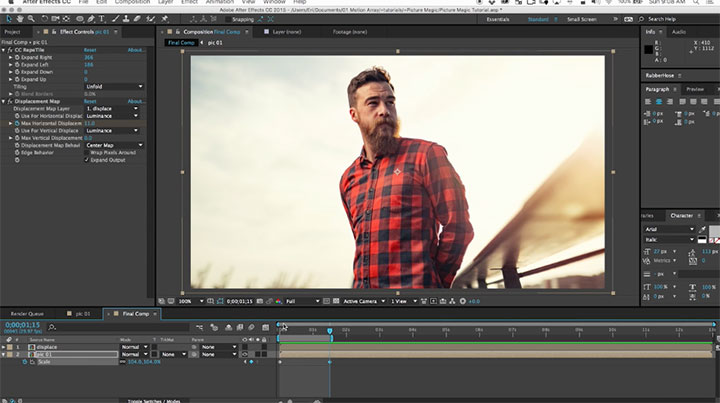Screen dimensions: 720x403
Task: Enable Wrap Pixels Around checkbox
Action: (86, 152)
